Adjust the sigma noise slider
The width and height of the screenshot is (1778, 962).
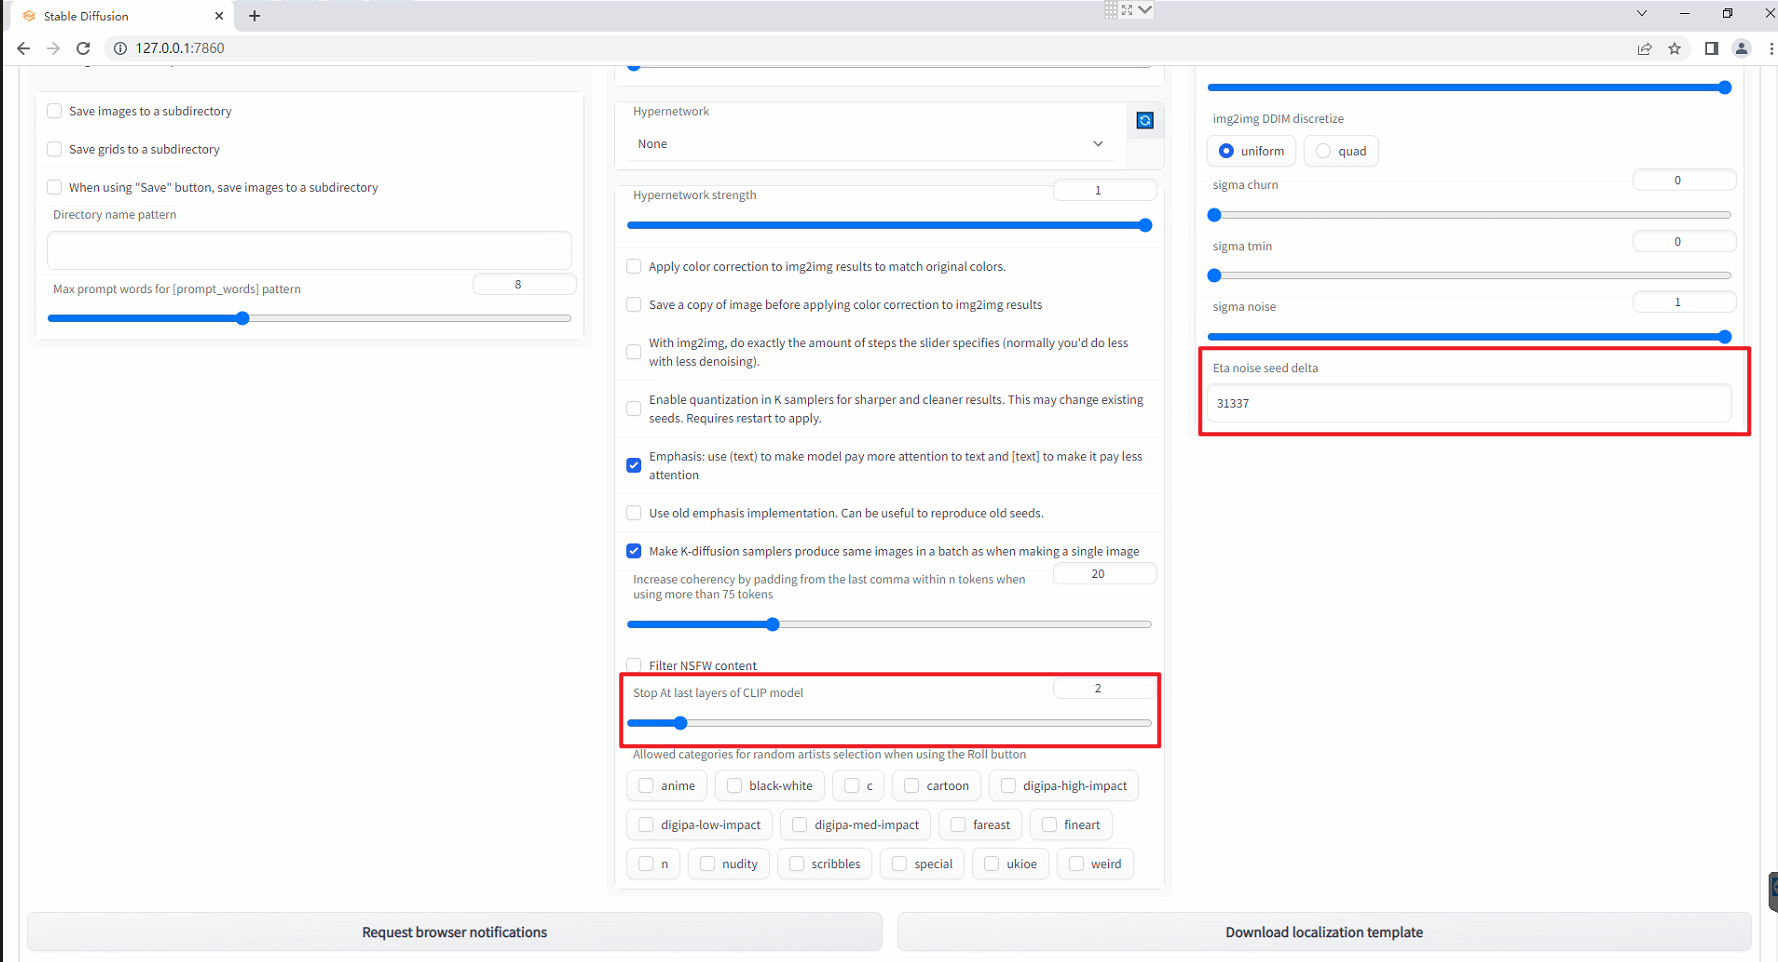tap(1469, 337)
